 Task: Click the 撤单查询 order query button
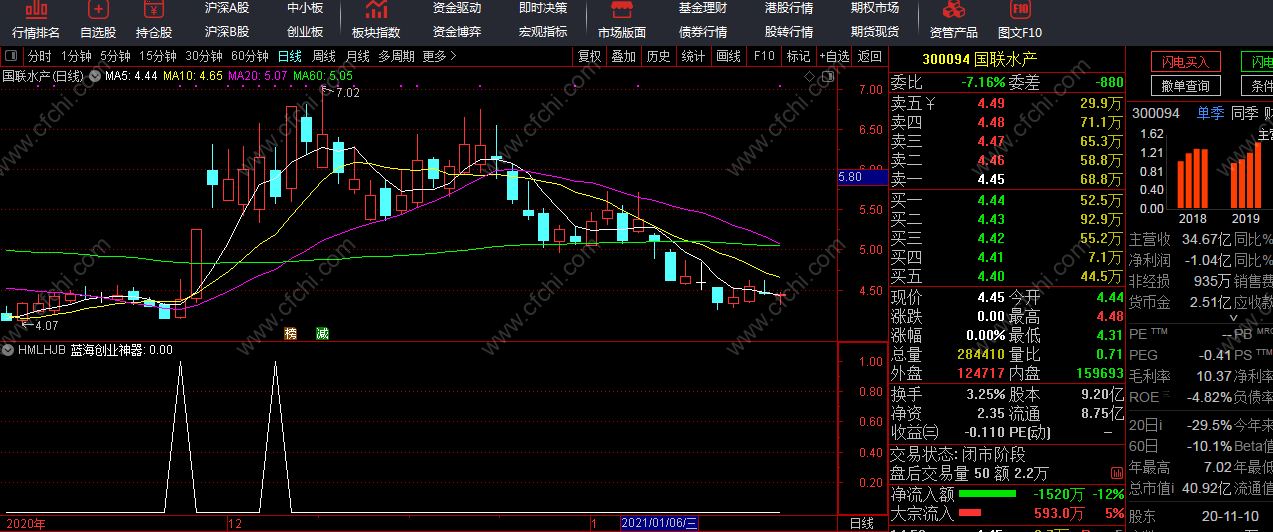(1185, 86)
